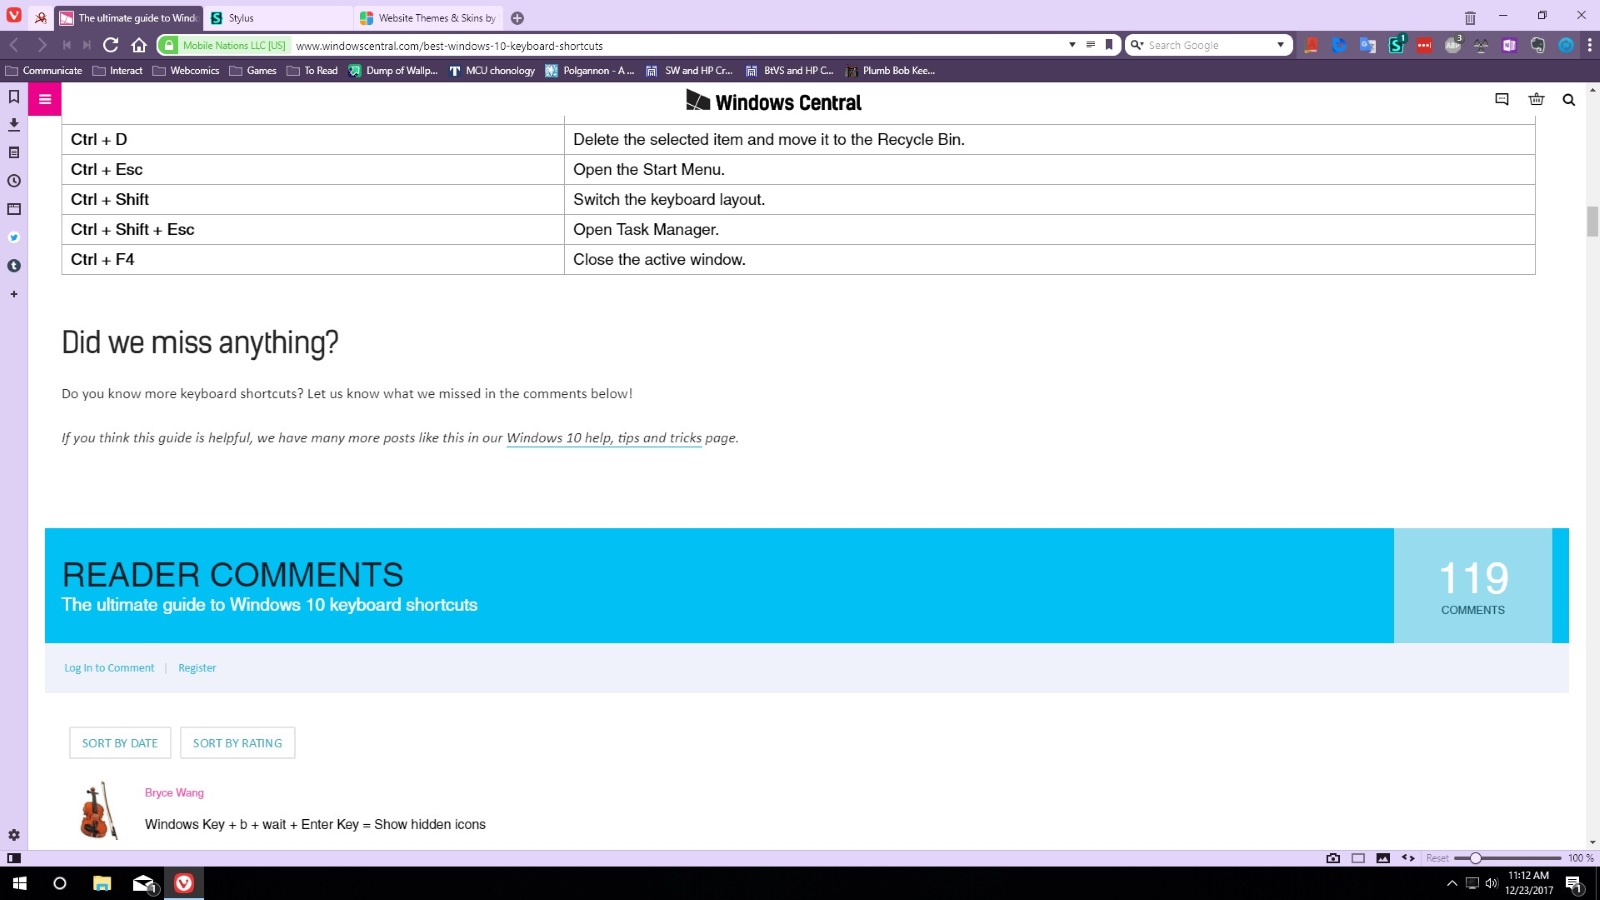The width and height of the screenshot is (1600, 900).
Task: Open Google Translate extension icon
Action: (1368, 45)
